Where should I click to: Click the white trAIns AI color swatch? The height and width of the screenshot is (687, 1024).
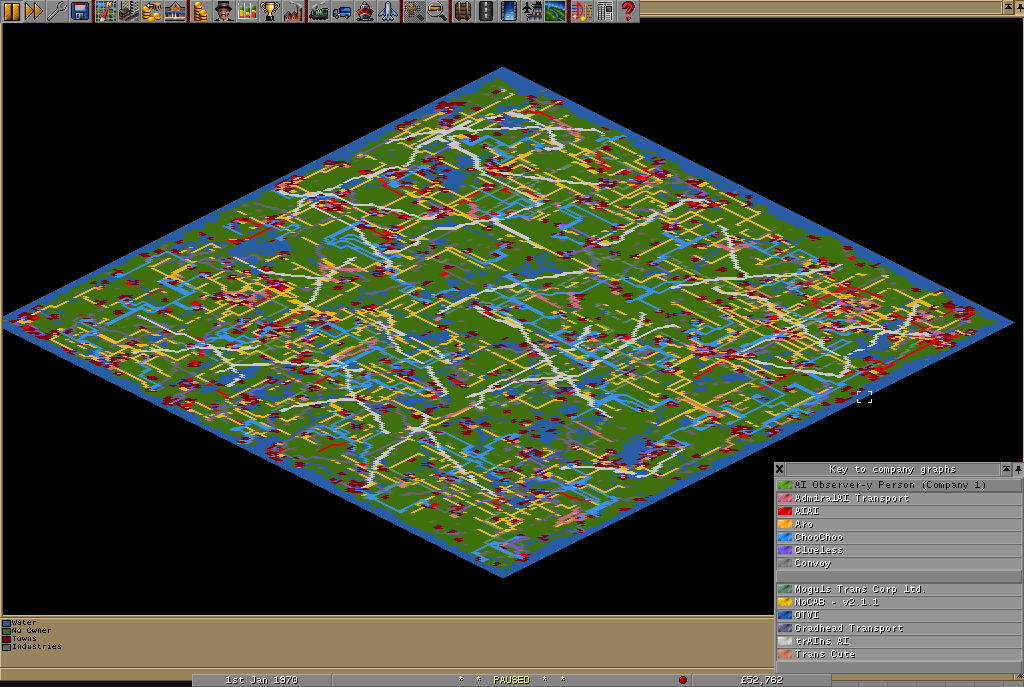pyautogui.click(x=784, y=641)
